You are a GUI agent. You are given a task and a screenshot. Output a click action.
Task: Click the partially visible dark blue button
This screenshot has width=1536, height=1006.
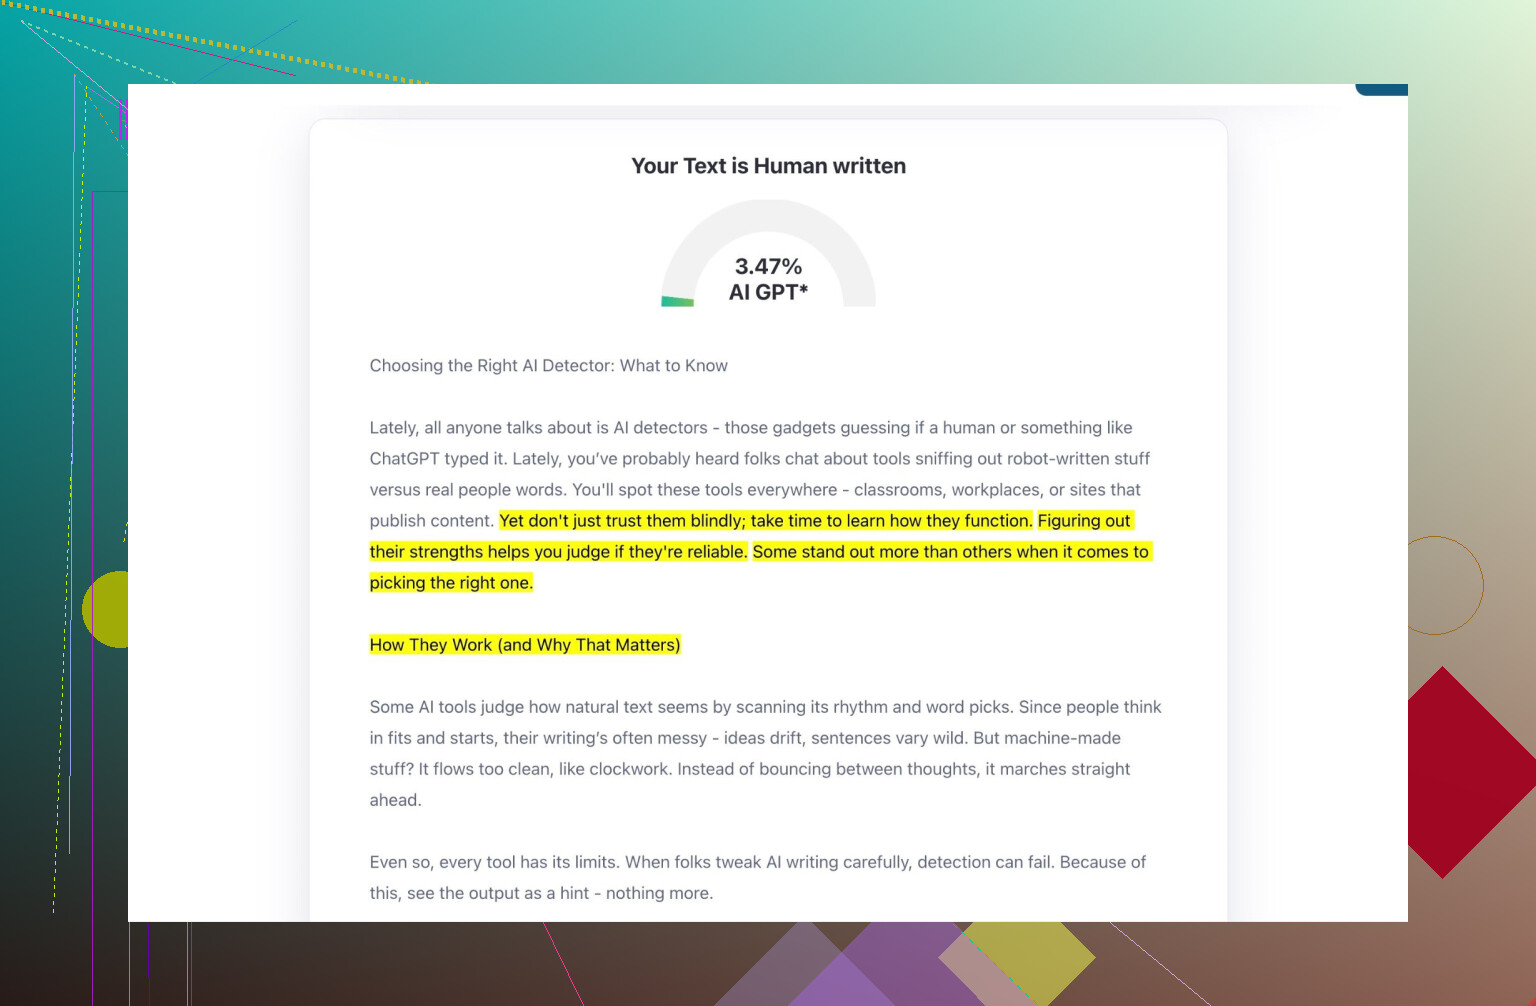(x=1382, y=90)
